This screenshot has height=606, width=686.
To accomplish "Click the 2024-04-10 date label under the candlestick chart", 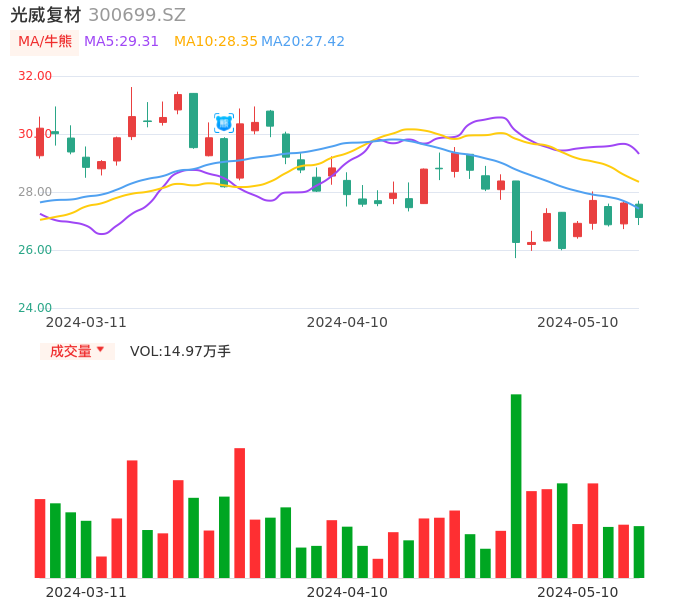I will [347, 322].
